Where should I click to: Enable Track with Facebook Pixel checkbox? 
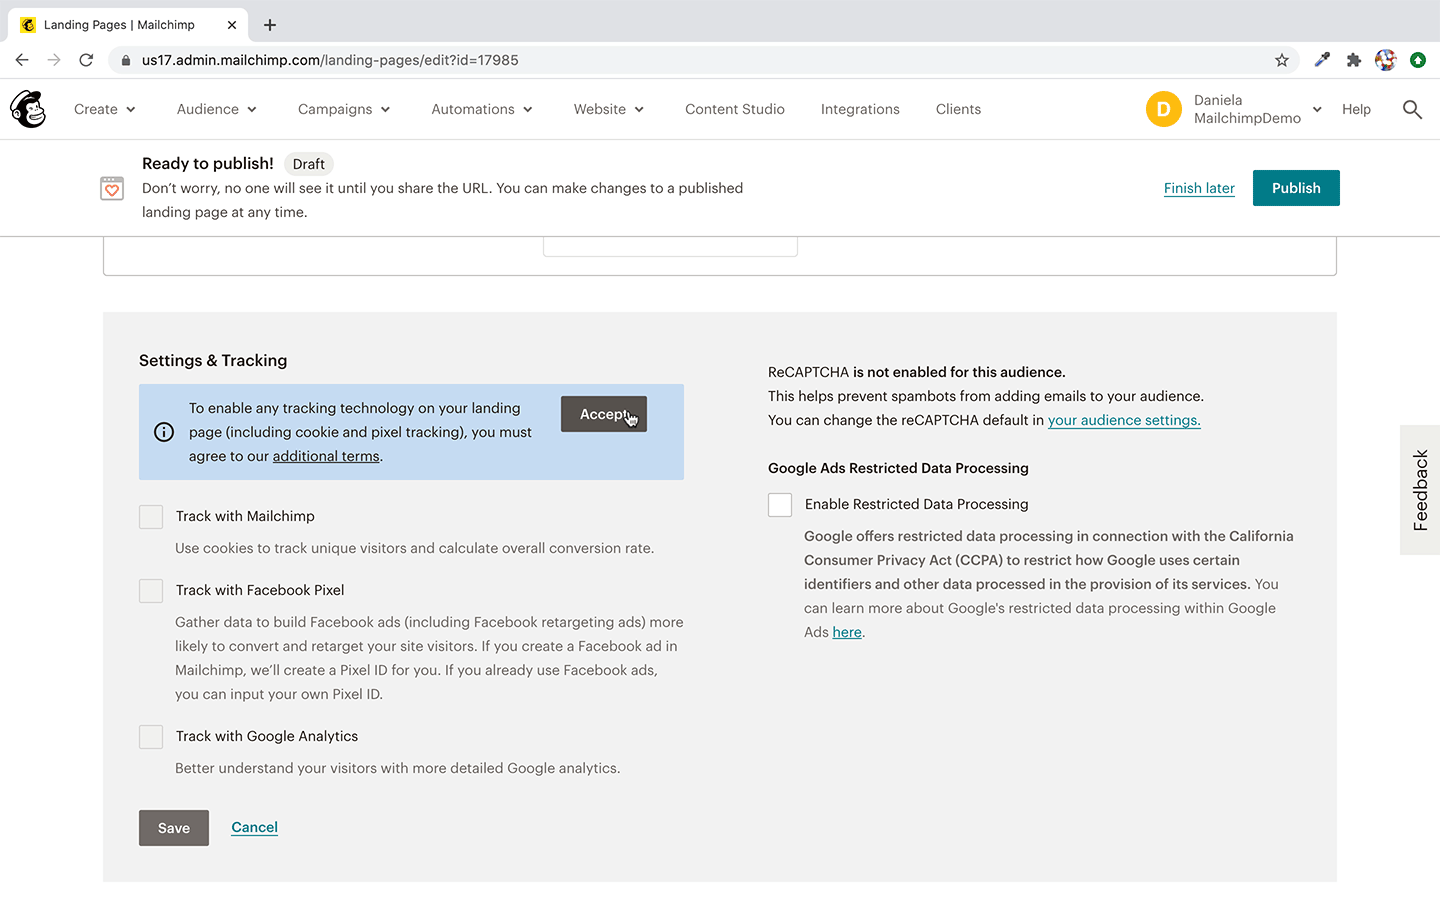click(x=151, y=591)
